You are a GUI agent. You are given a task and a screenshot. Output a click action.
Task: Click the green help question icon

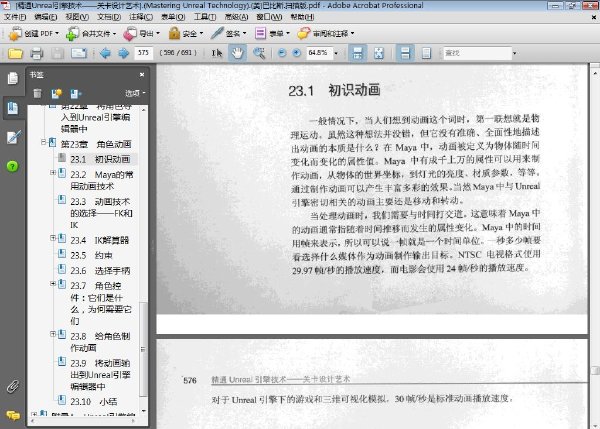(13, 166)
